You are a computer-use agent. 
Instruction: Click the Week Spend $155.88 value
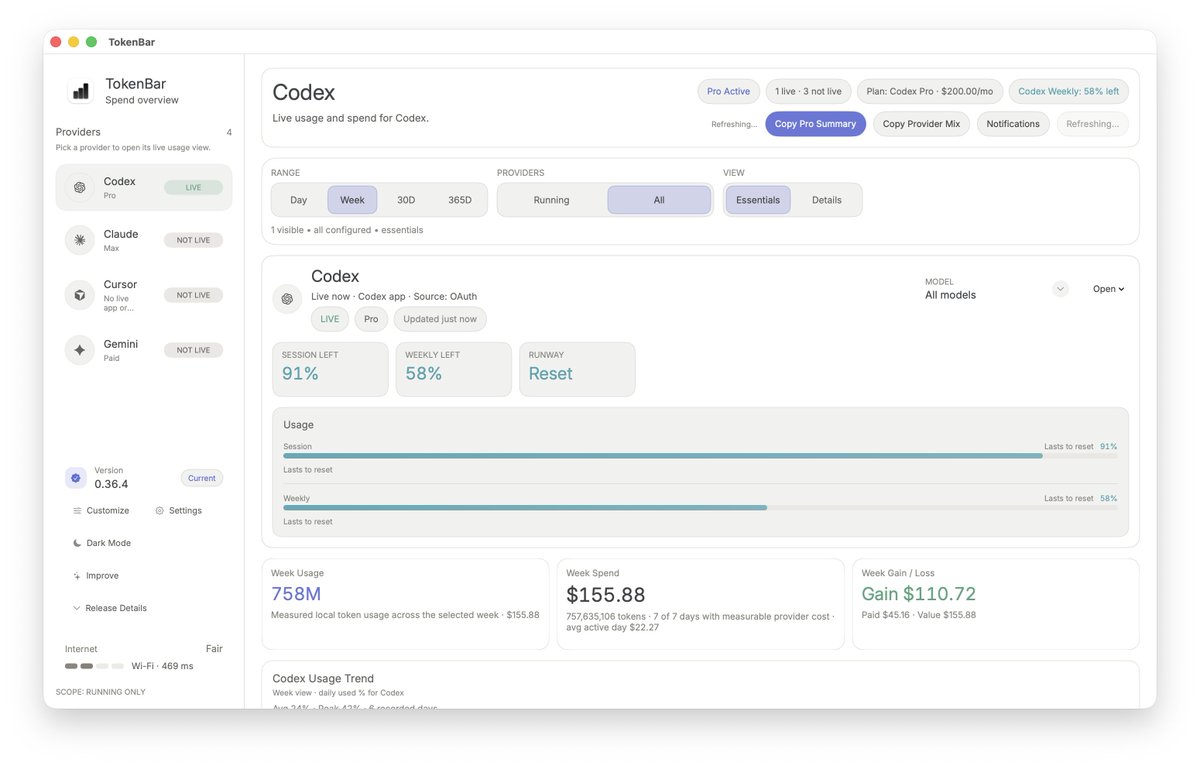click(606, 595)
